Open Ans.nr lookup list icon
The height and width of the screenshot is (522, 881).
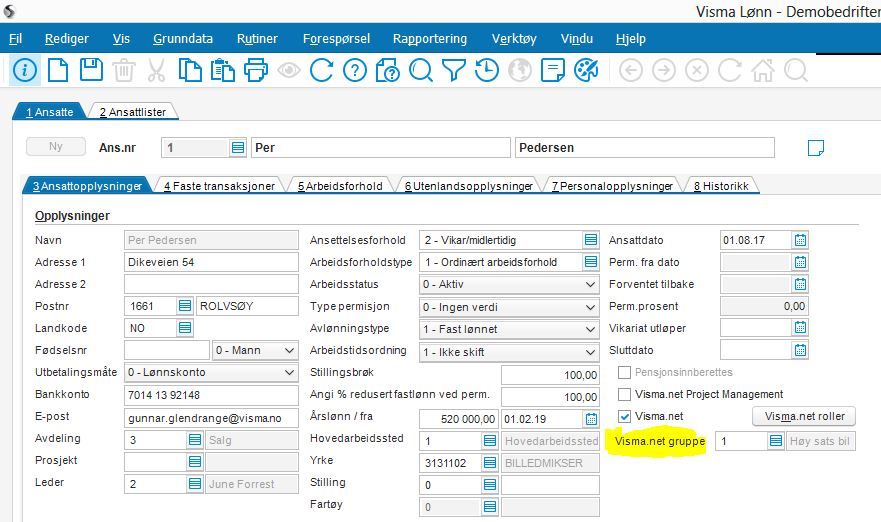coord(238,148)
